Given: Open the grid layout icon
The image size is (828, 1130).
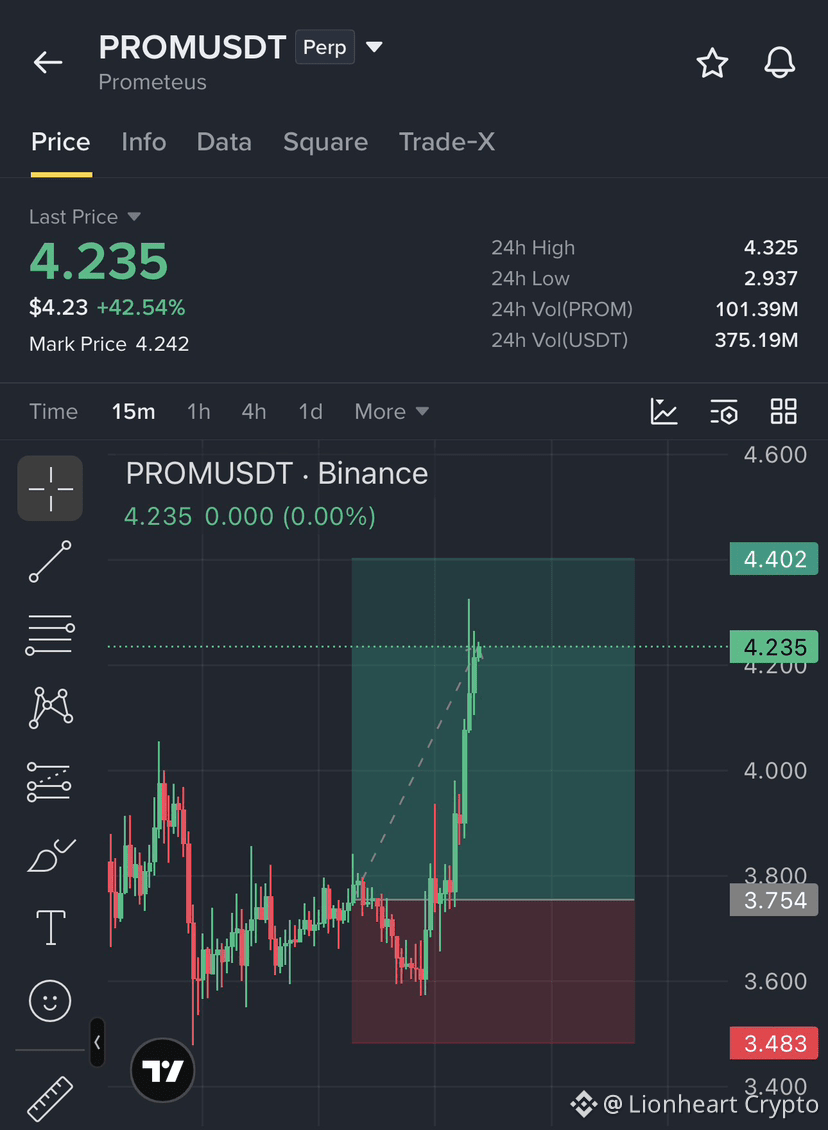Looking at the screenshot, I should (783, 411).
